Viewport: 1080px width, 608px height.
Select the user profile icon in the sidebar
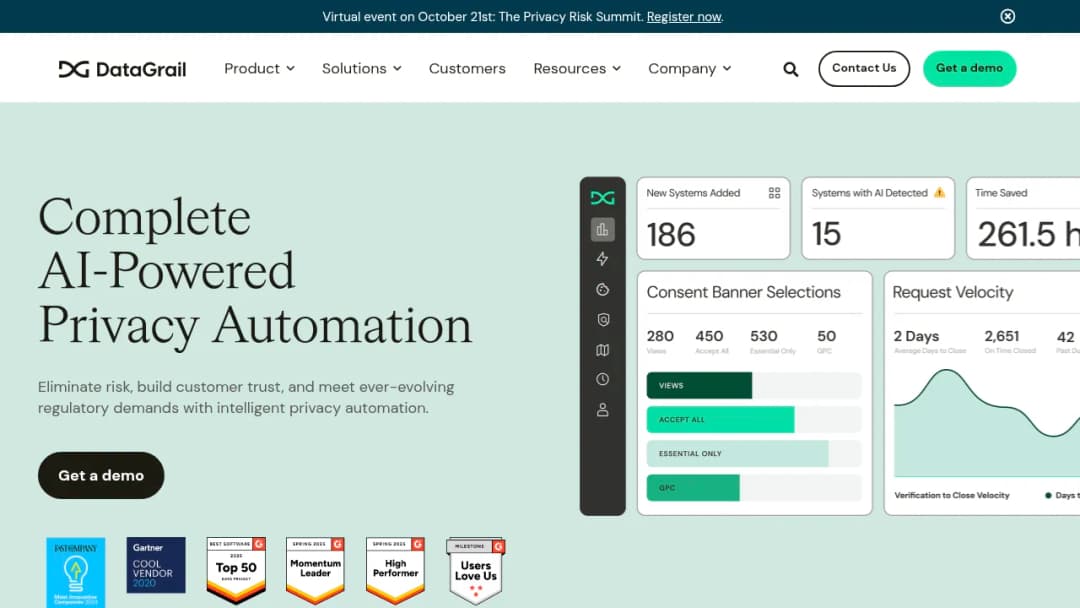click(x=602, y=410)
